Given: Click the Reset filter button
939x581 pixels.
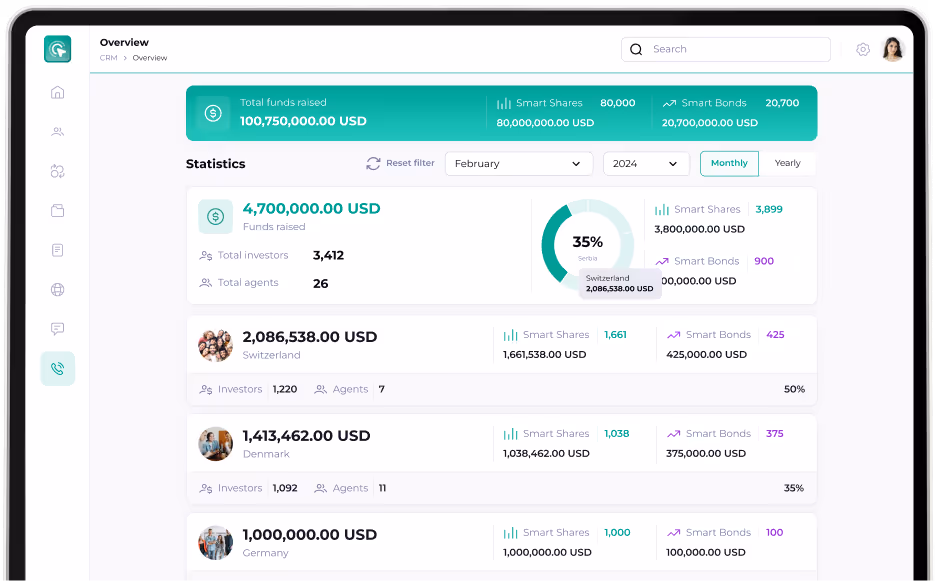Looking at the screenshot, I should [x=399, y=163].
